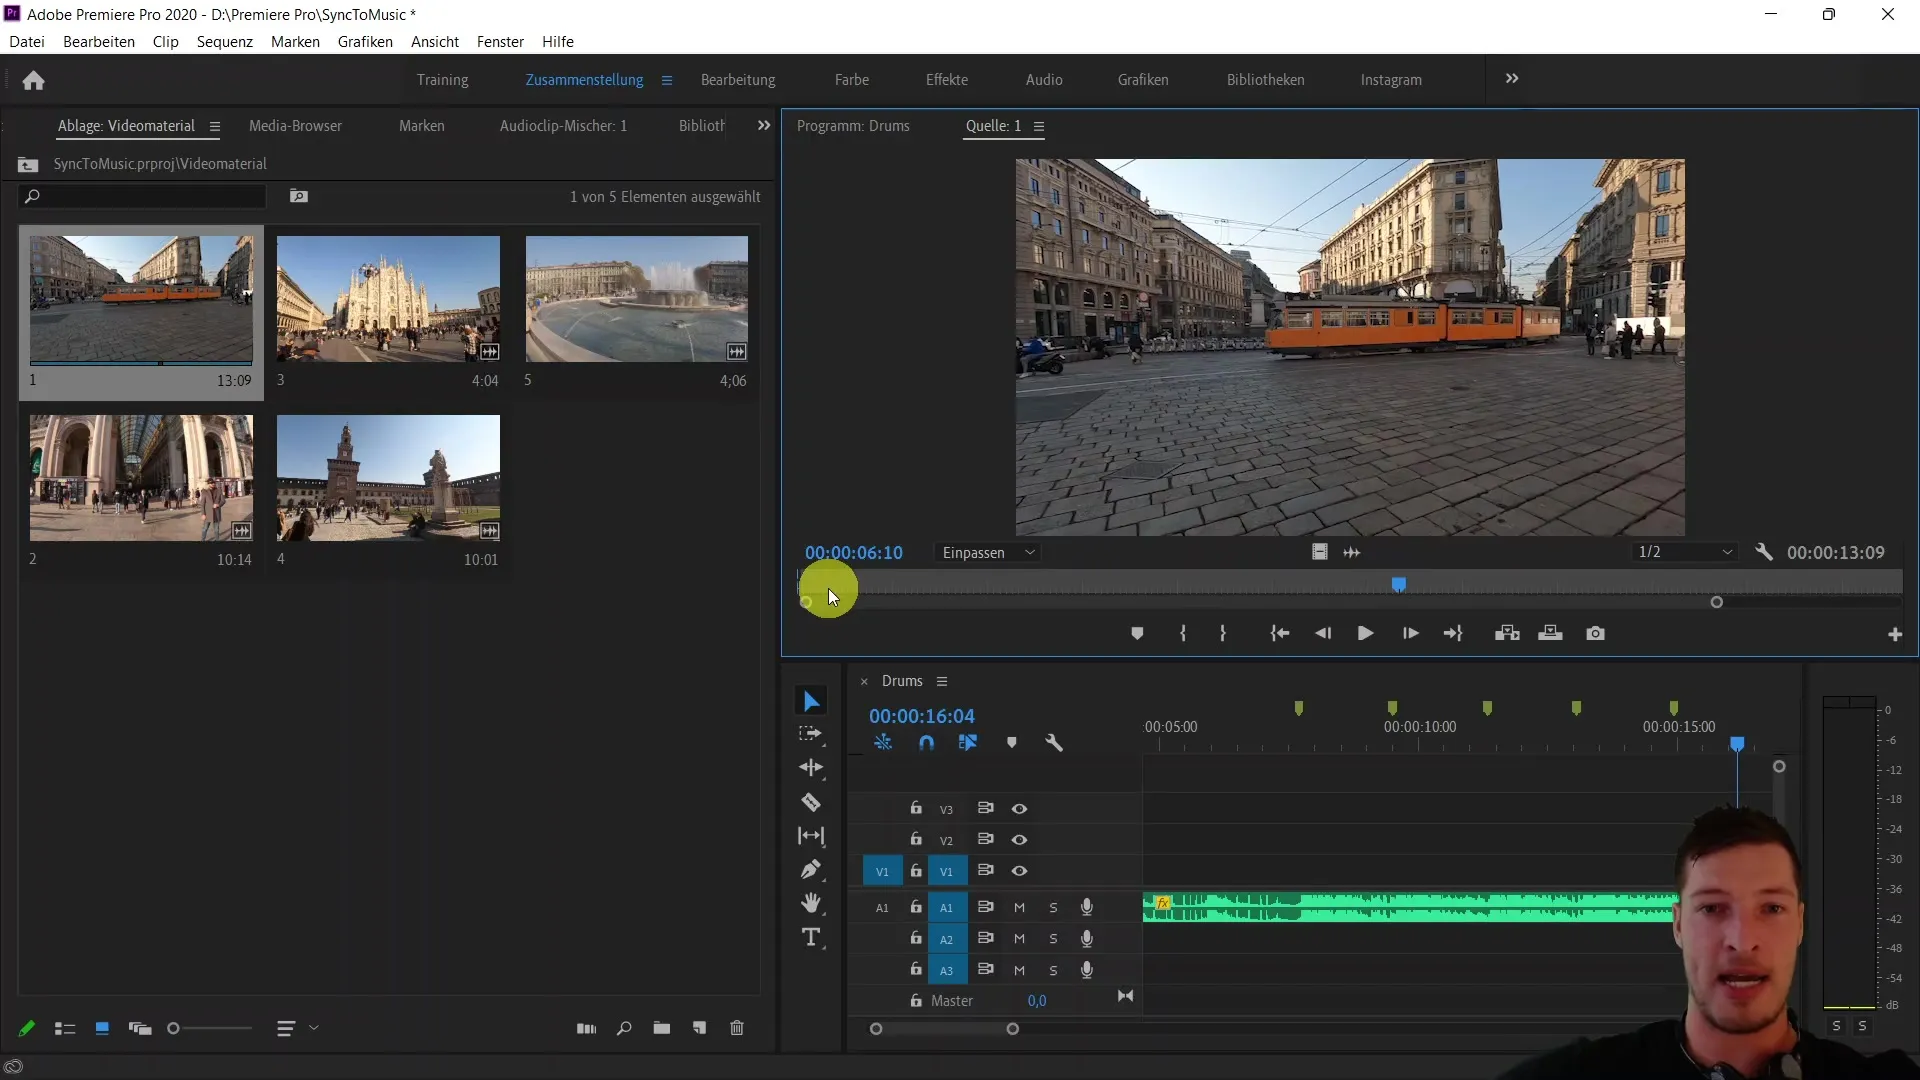Viewport: 1920px width, 1080px height.
Task: Go to Out point
Action: coord(1453,633)
